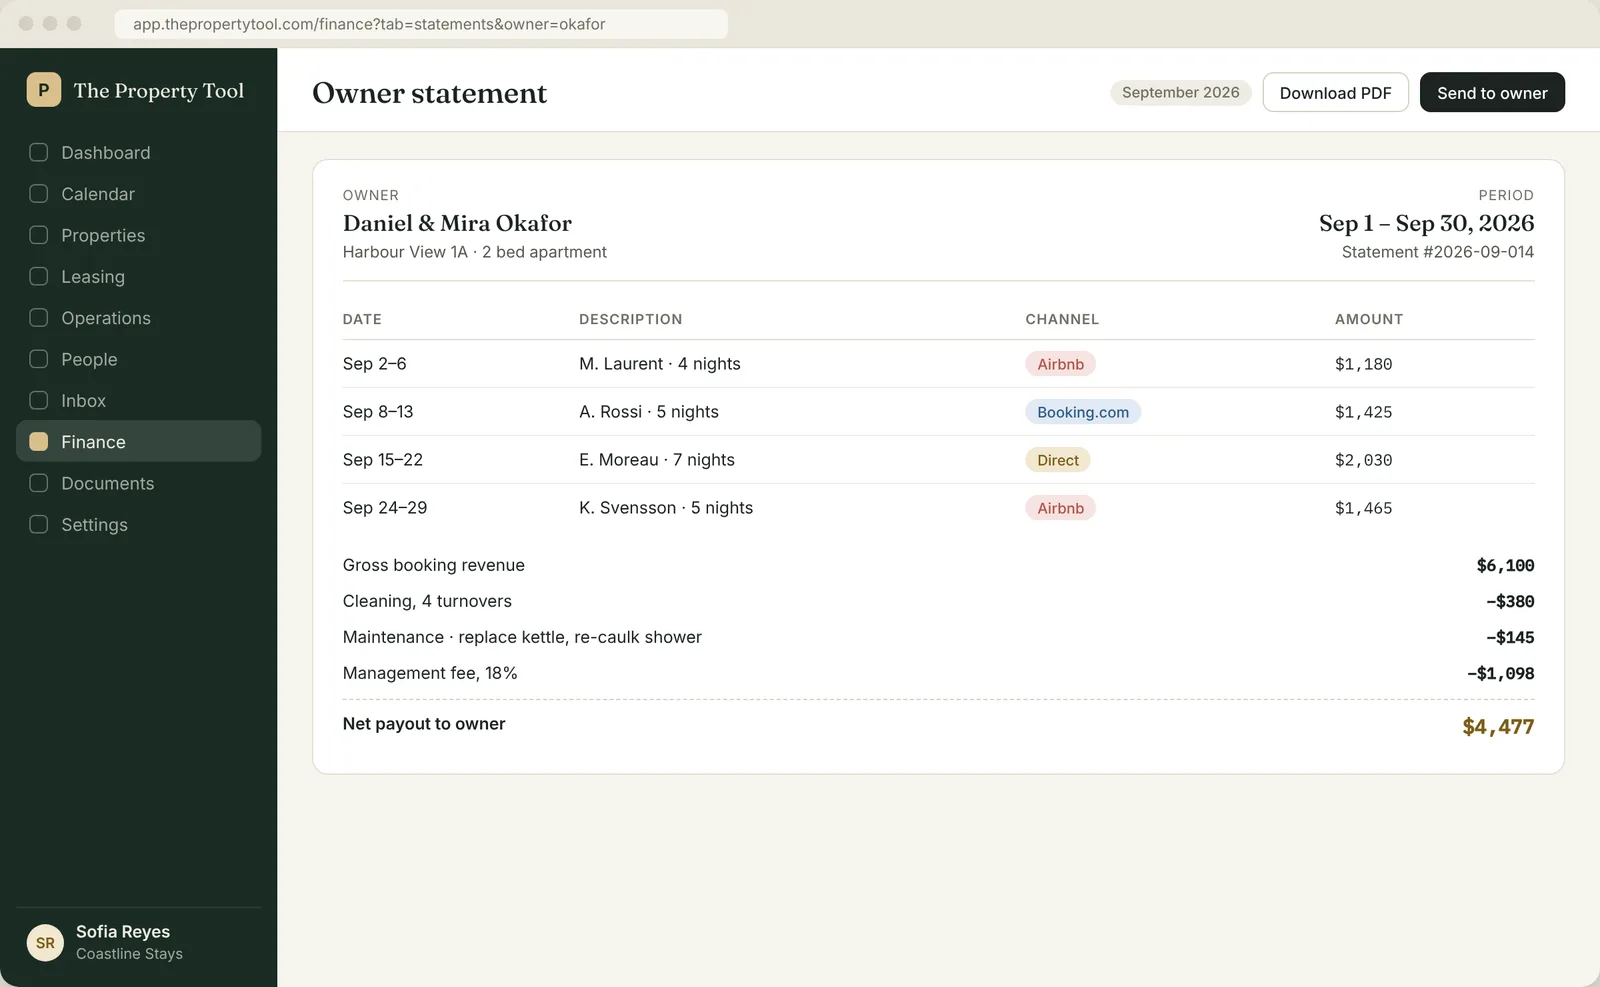
Task: Click the Sep 2–6 date cell
Action: 375,364
